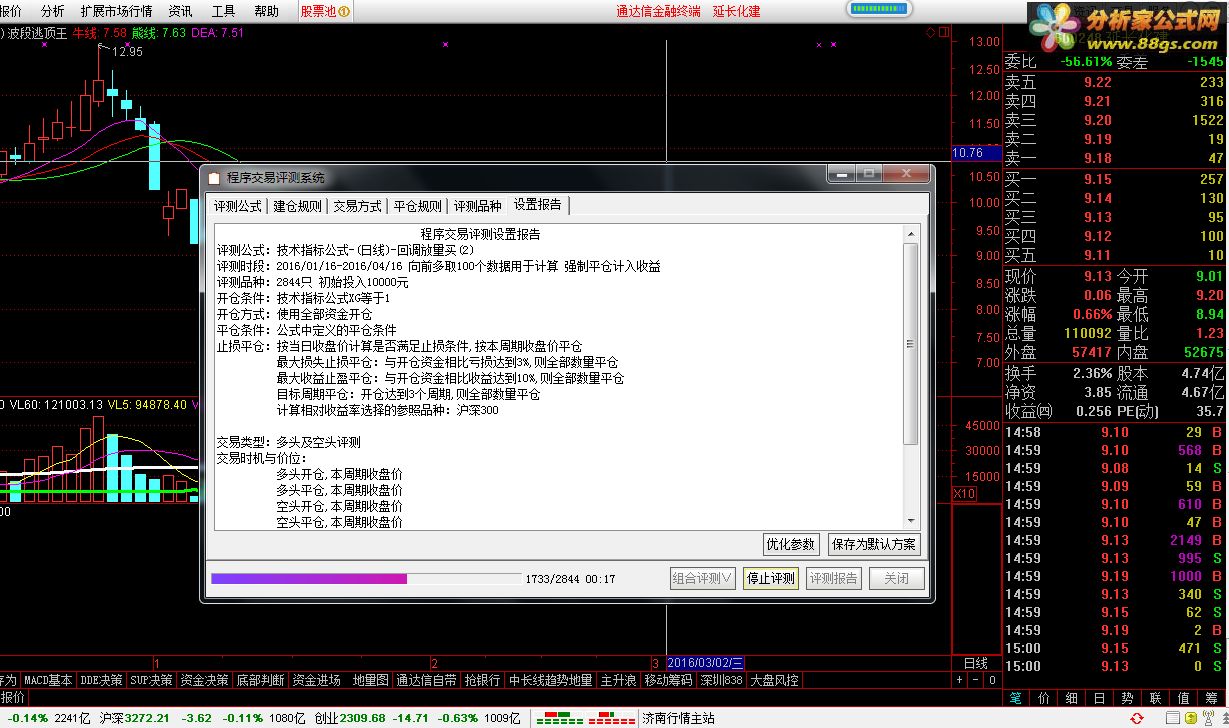Click the 股票池 button in menu bar
Image resolution: width=1229 pixels, height=728 pixels.
coord(325,11)
